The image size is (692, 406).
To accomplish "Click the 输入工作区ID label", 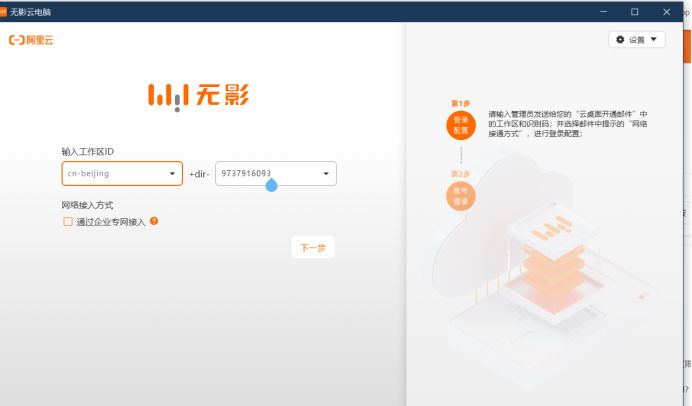I will coord(87,152).
